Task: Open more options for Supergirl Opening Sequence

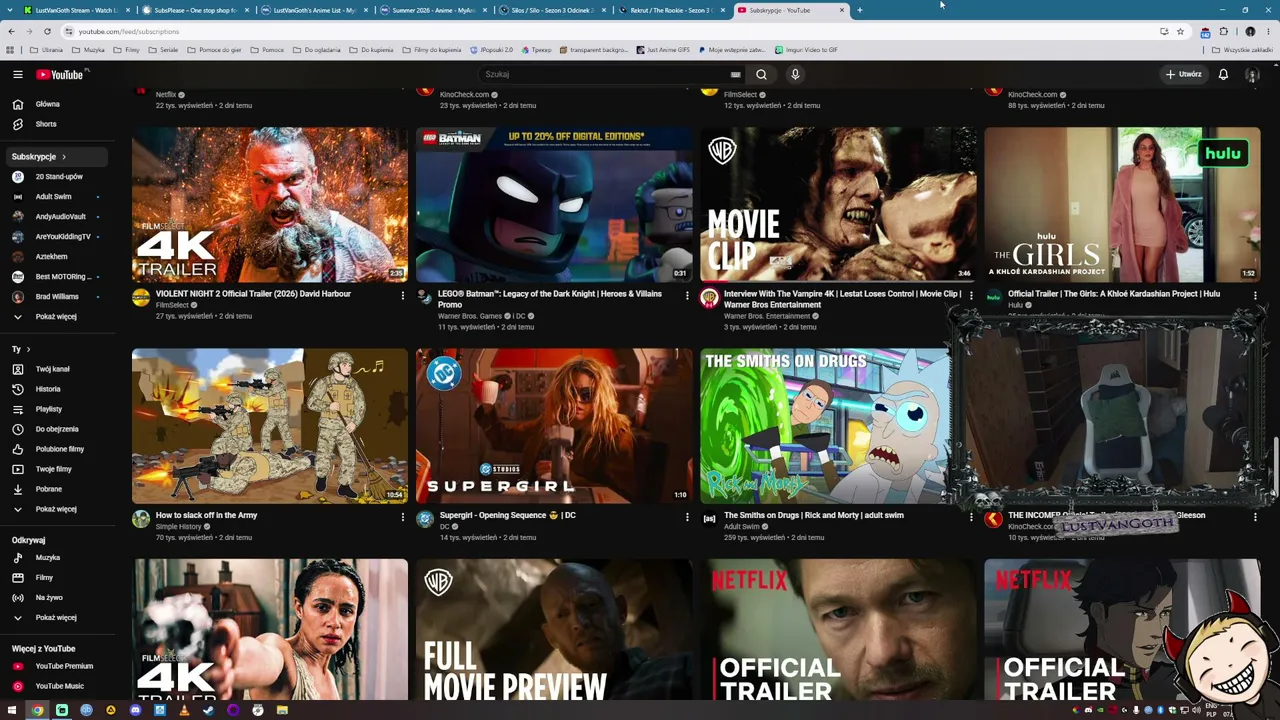Action: tap(687, 517)
